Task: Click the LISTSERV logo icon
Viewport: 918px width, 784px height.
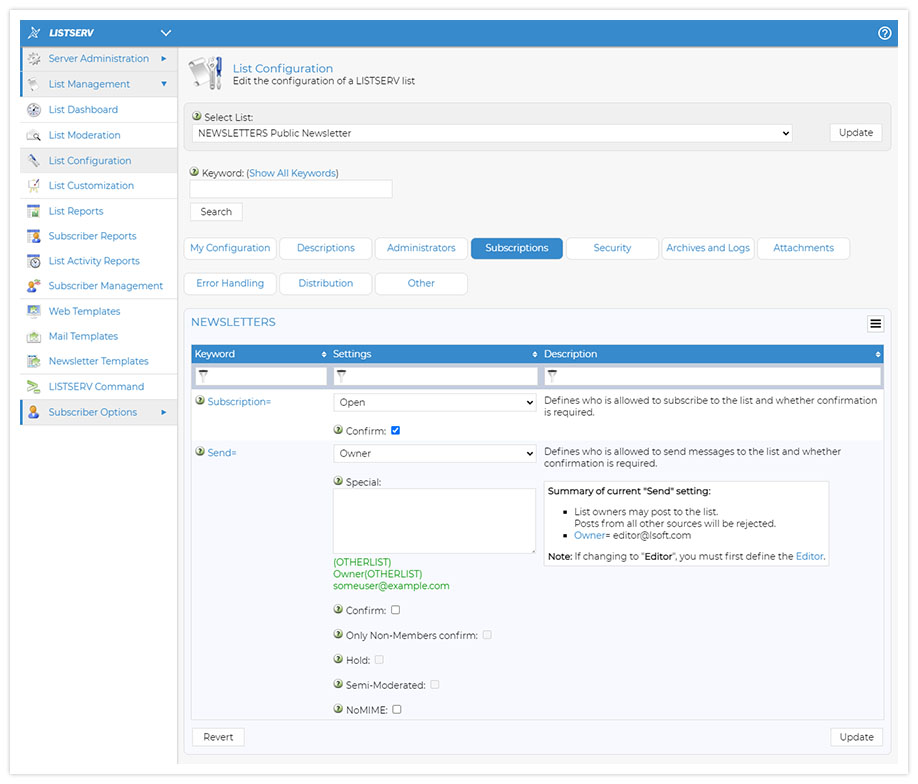Action: tap(34, 33)
